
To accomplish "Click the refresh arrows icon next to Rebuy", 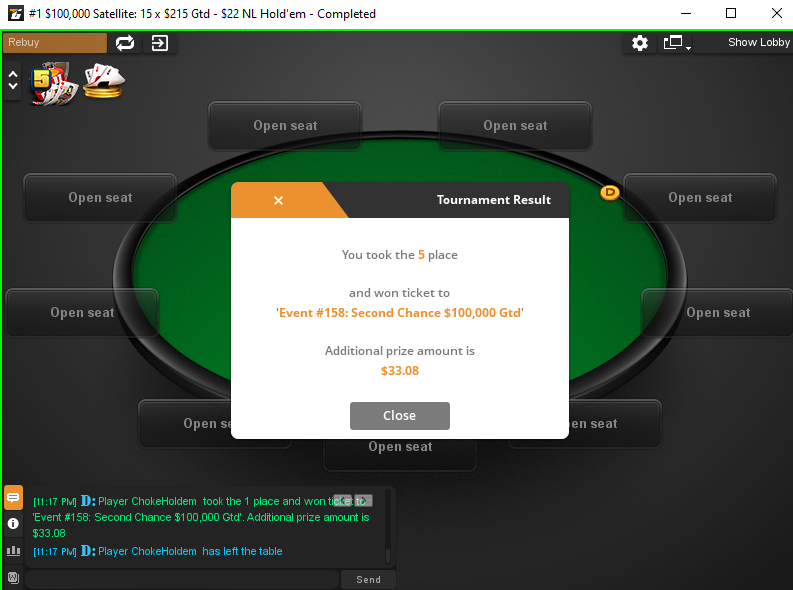I will [125, 43].
